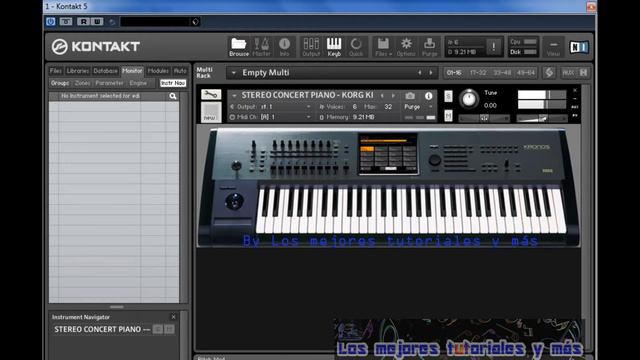Click the Info icon in the toolbar
The image size is (640, 360).
pyautogui.click(x=284, y=47)
